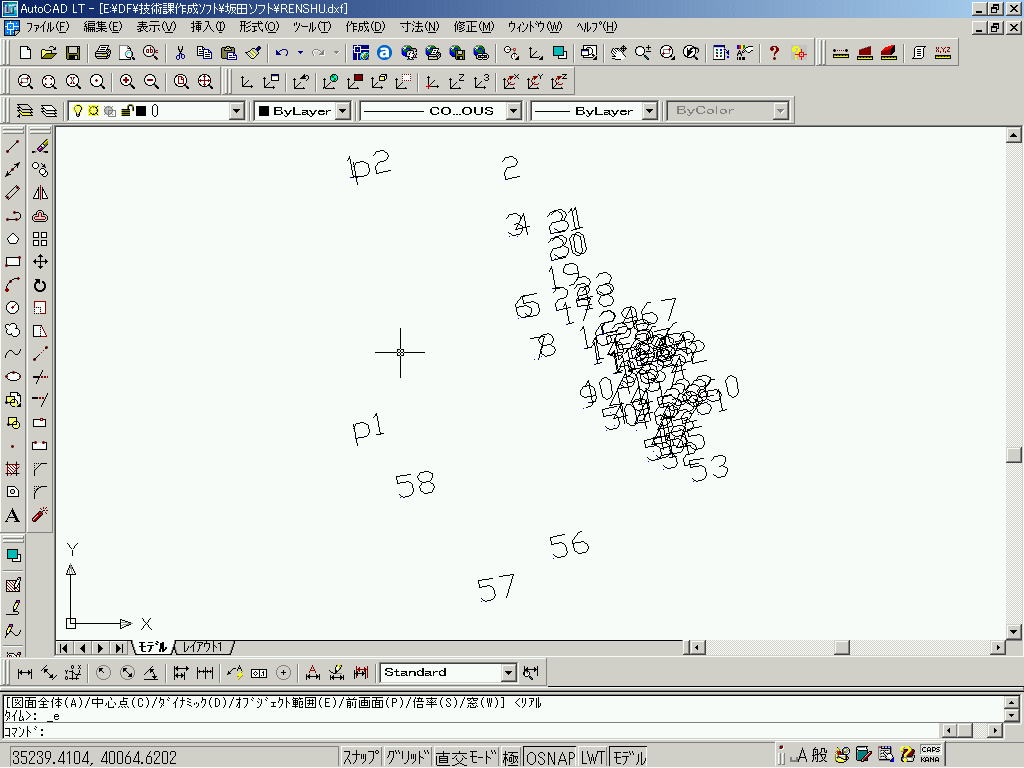Open the ByLayer color dropdown
Screen dimensions: 1024x768
tap(344, 111)
